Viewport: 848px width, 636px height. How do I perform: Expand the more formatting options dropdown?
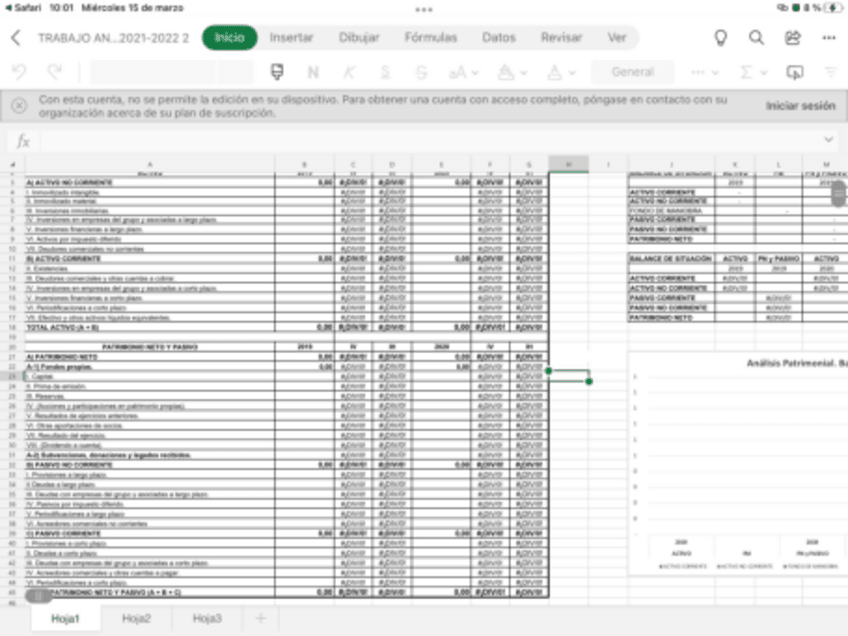tap(704, 72)
